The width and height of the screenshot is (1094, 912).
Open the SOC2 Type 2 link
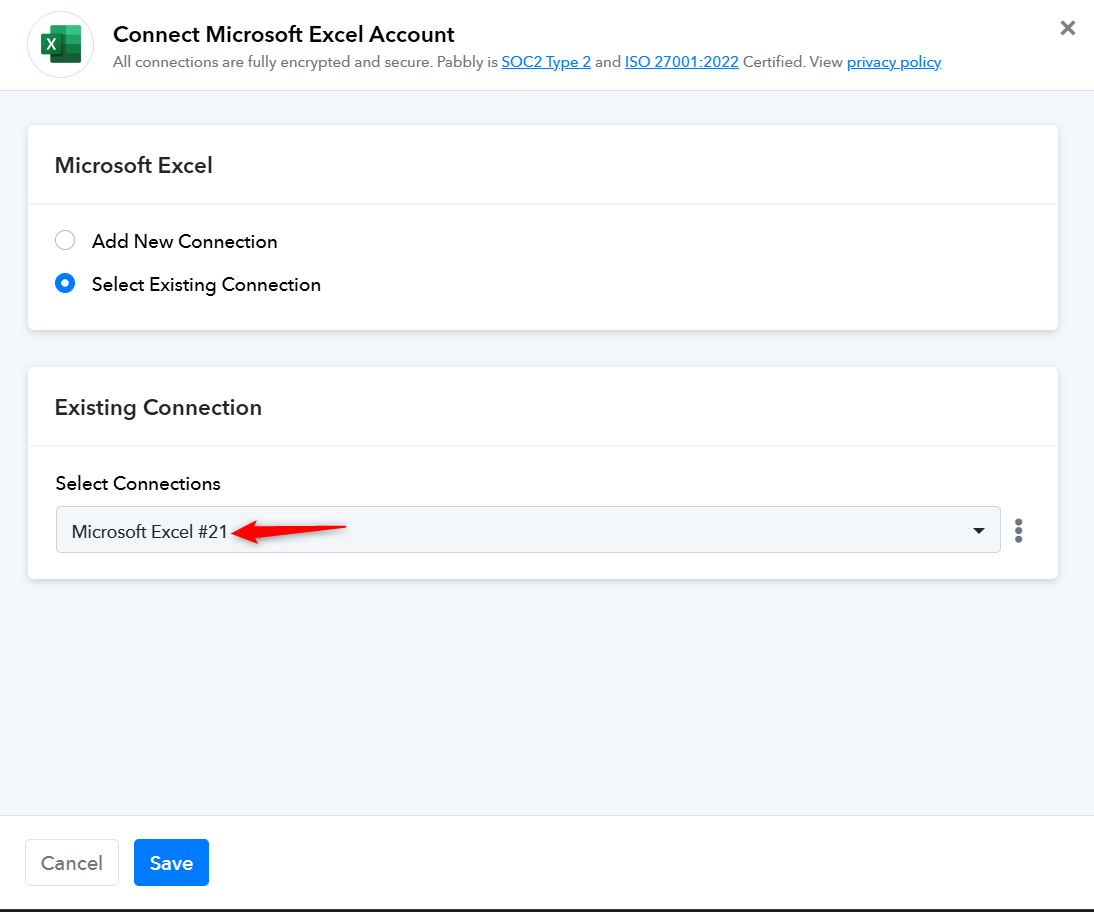[546, 62]
